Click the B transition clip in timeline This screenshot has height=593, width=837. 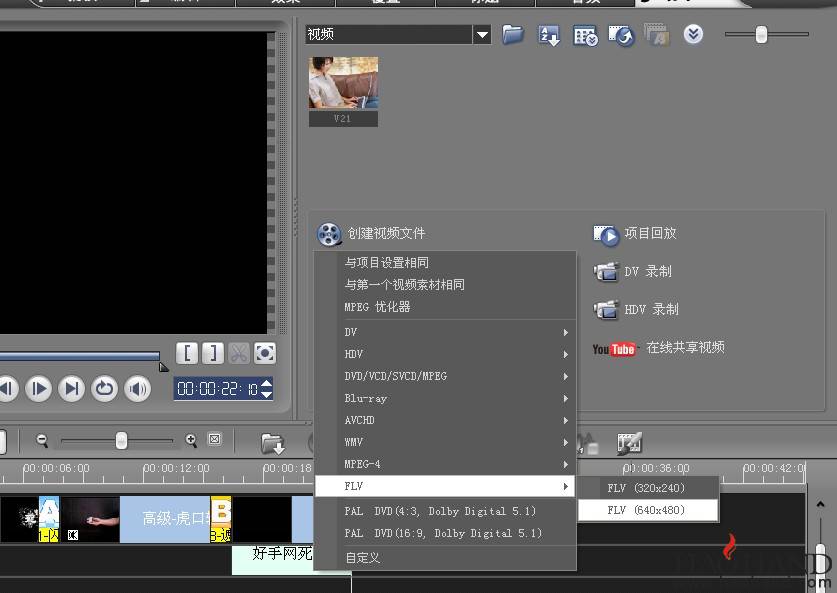click(x=221, y=519)
